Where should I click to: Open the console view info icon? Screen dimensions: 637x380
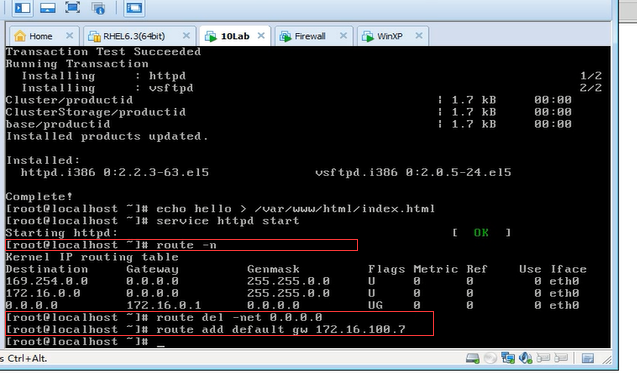pyautogui.click(x=98, y=7)
